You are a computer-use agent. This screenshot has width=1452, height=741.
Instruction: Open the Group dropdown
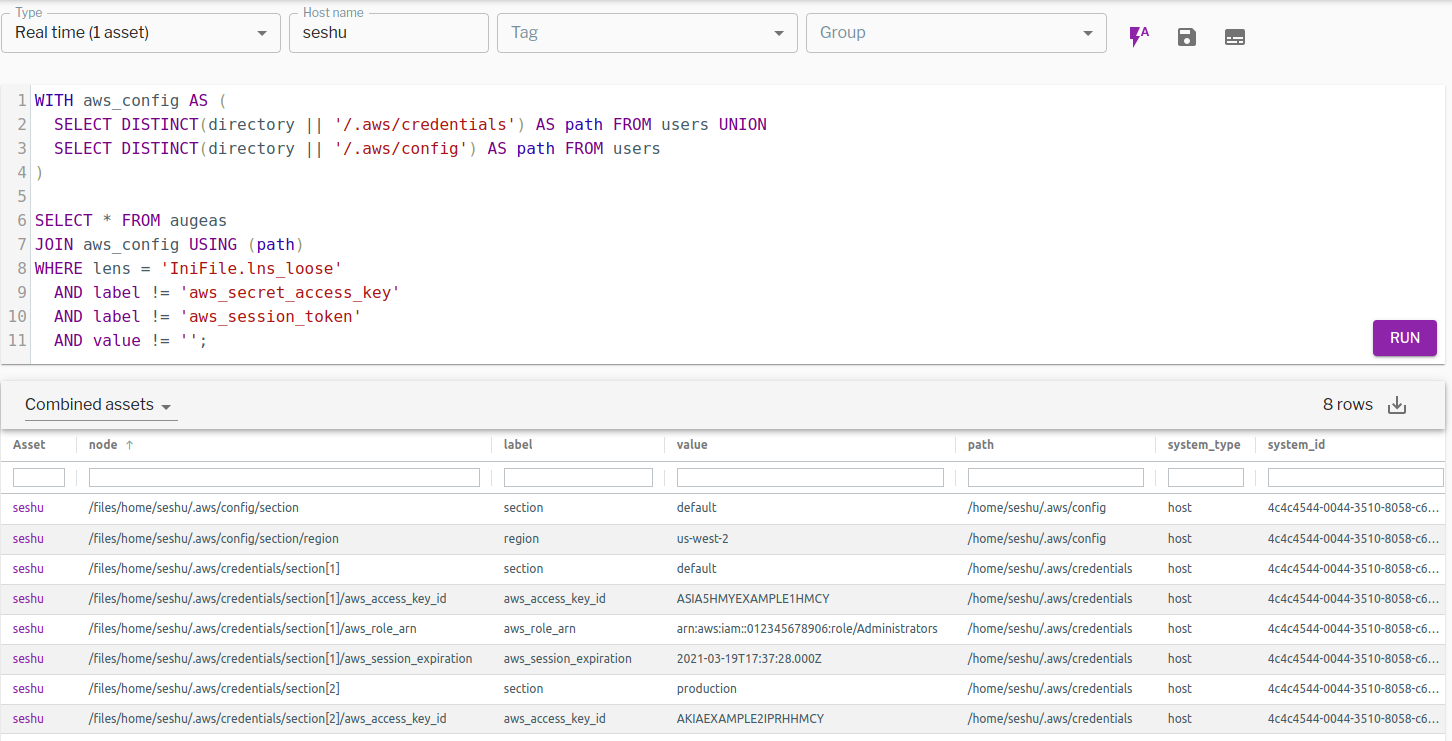tap(954, 33)
